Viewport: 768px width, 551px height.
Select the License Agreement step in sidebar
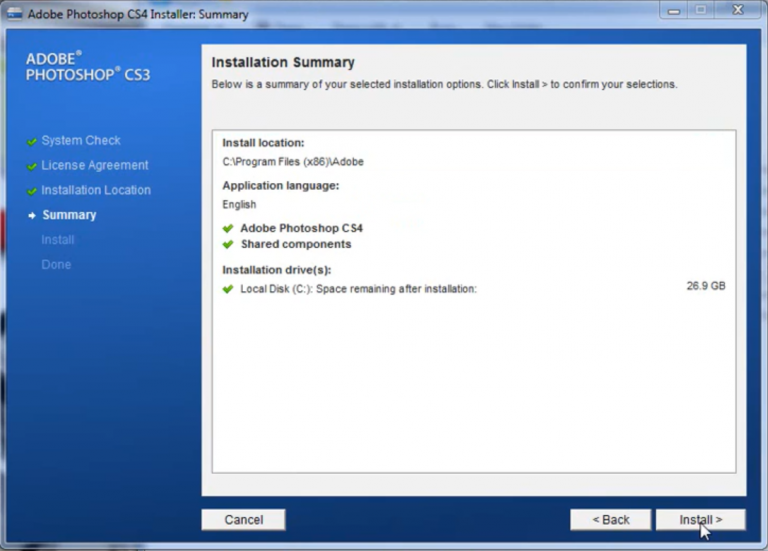pyautogui.click(x=95, y=165)
